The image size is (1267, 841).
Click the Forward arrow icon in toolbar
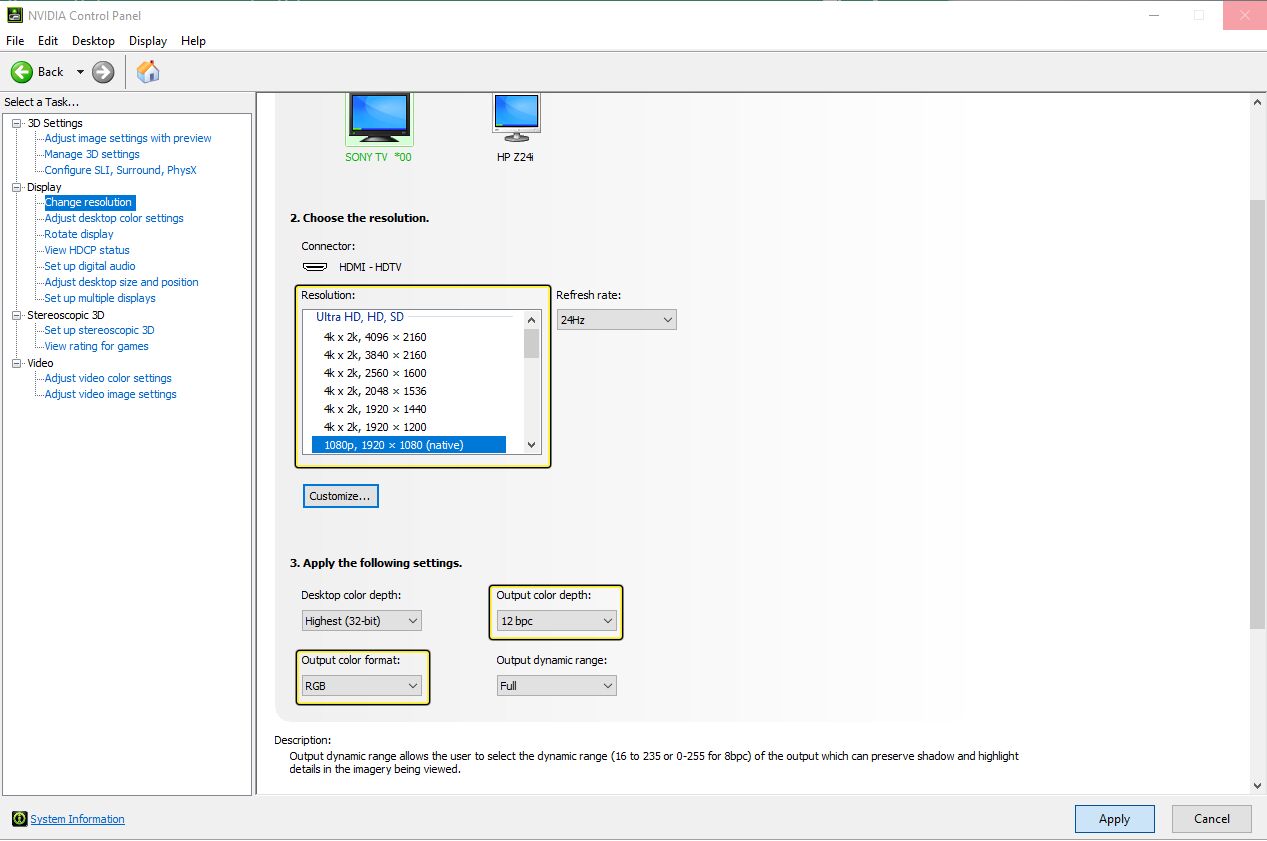(103, 72)
